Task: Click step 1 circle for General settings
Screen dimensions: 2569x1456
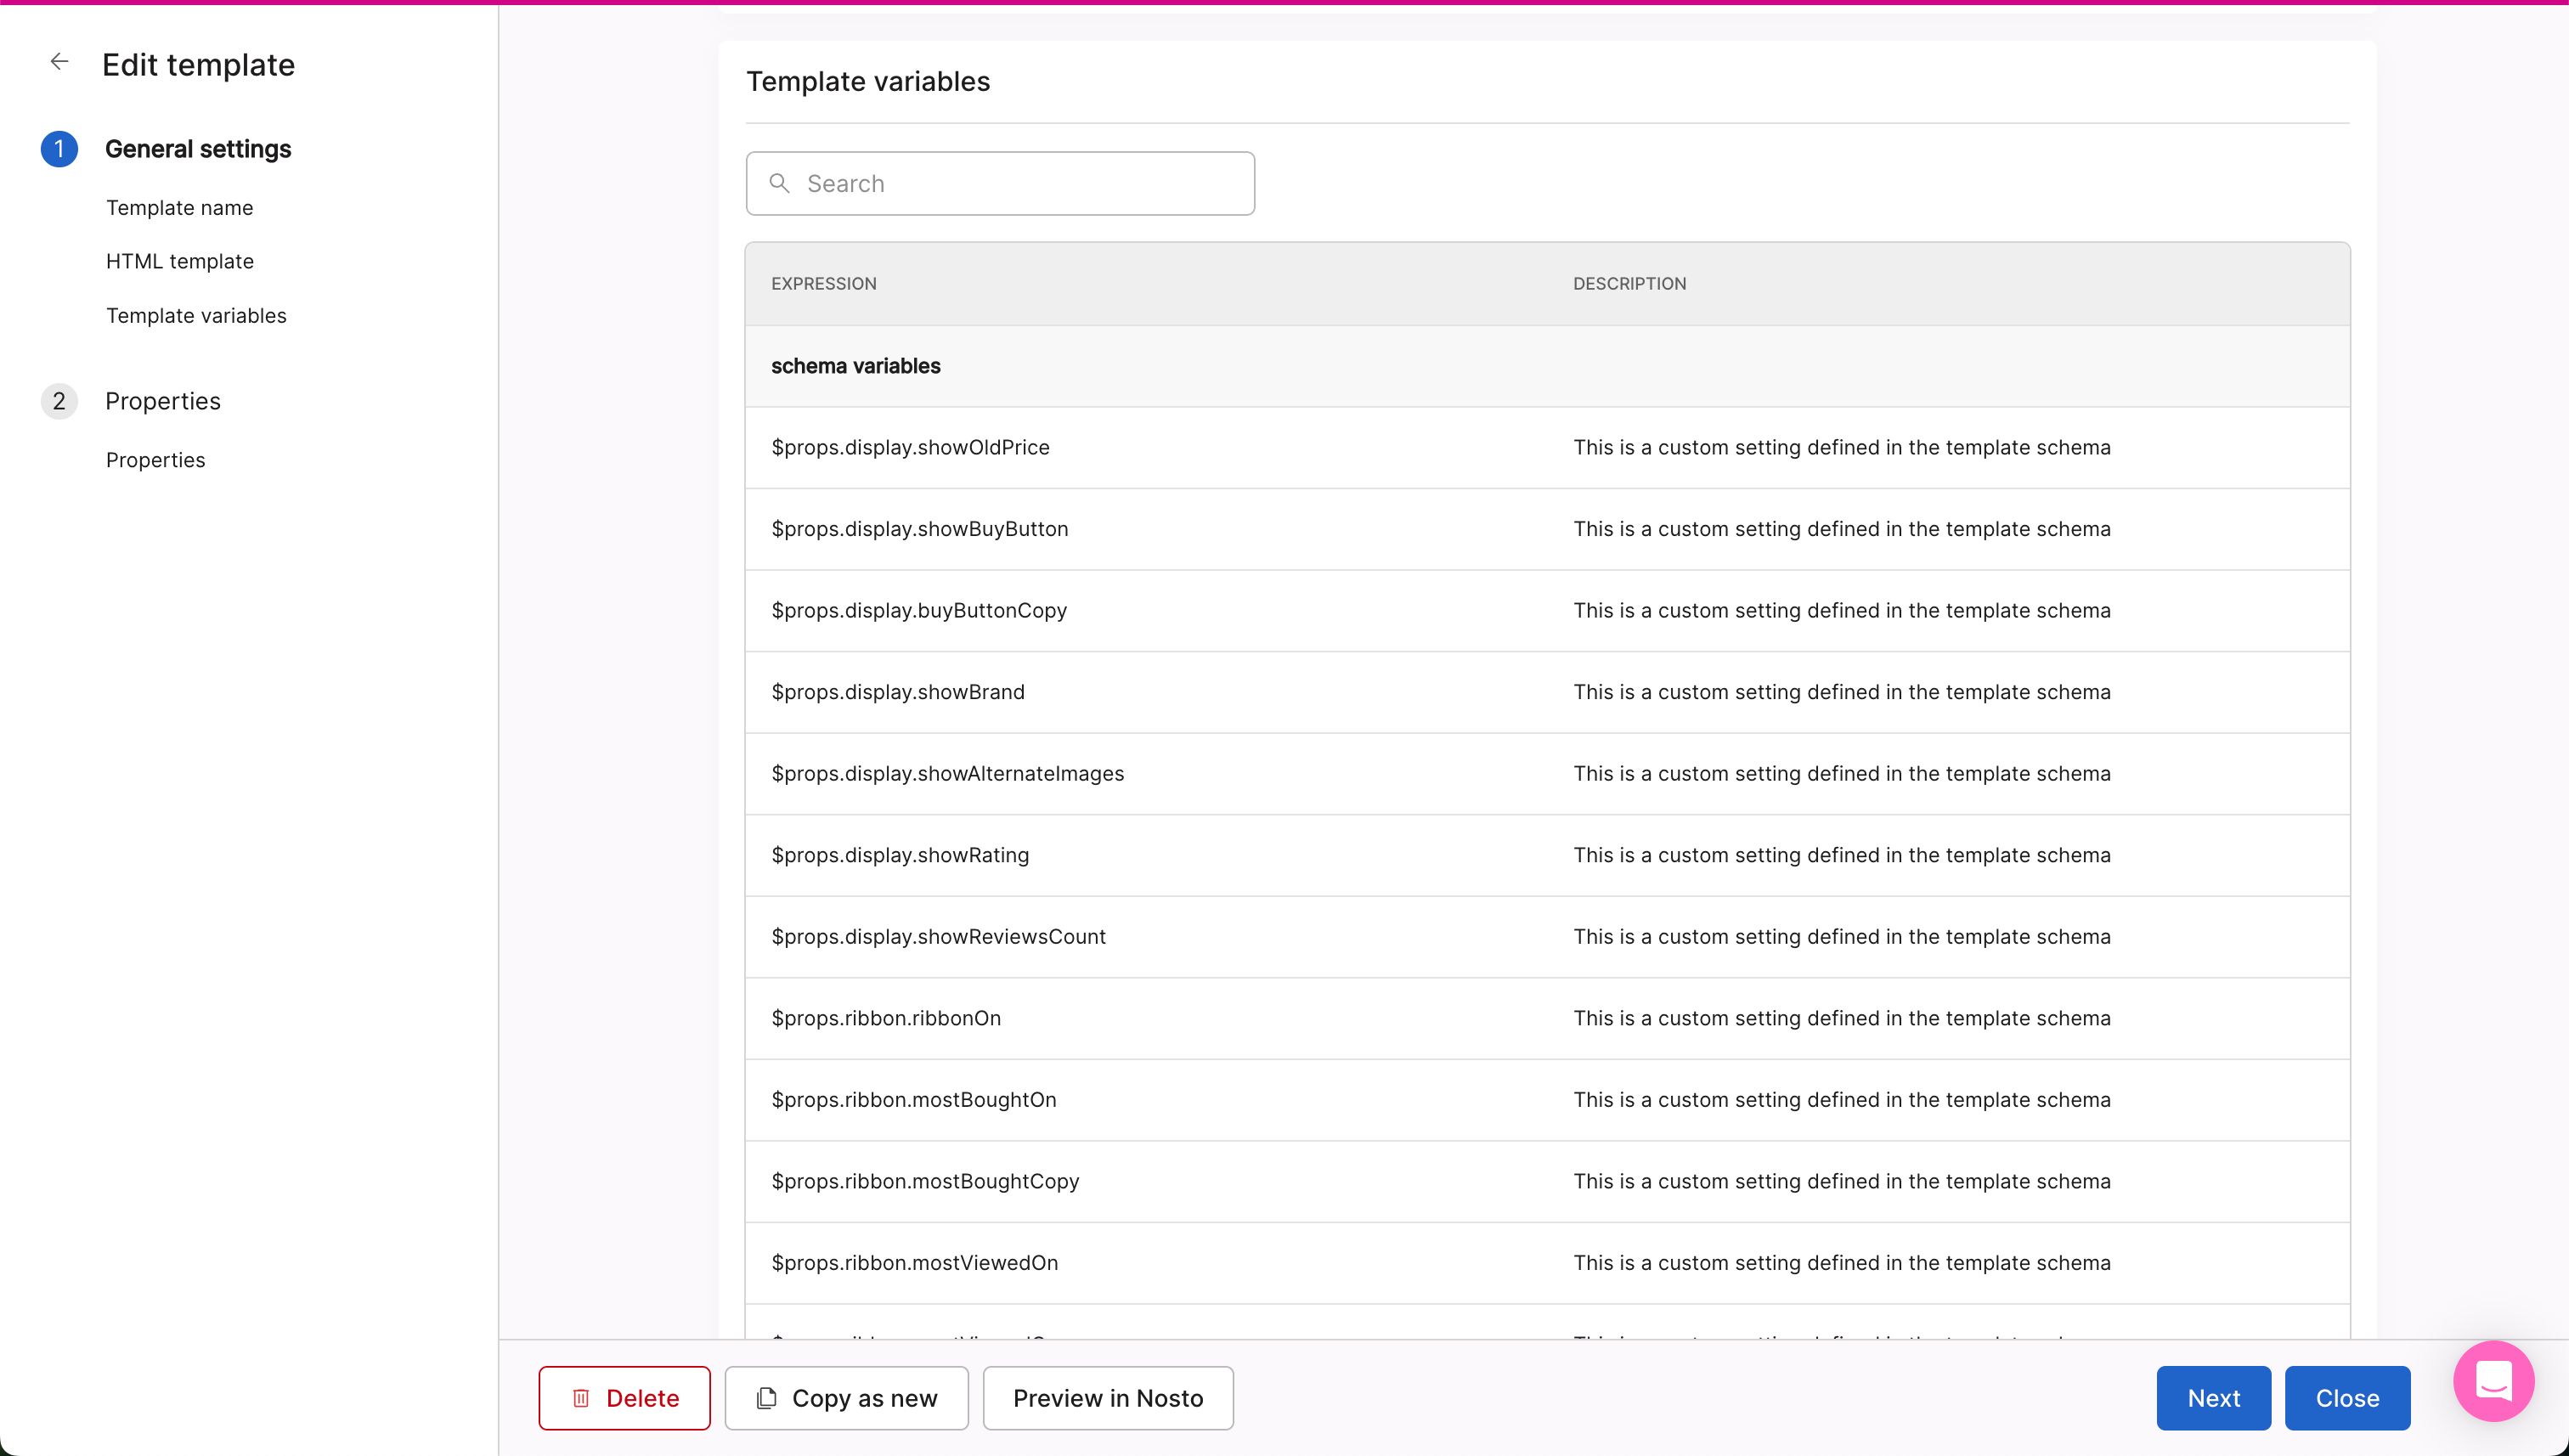Action: click(59, 149)
